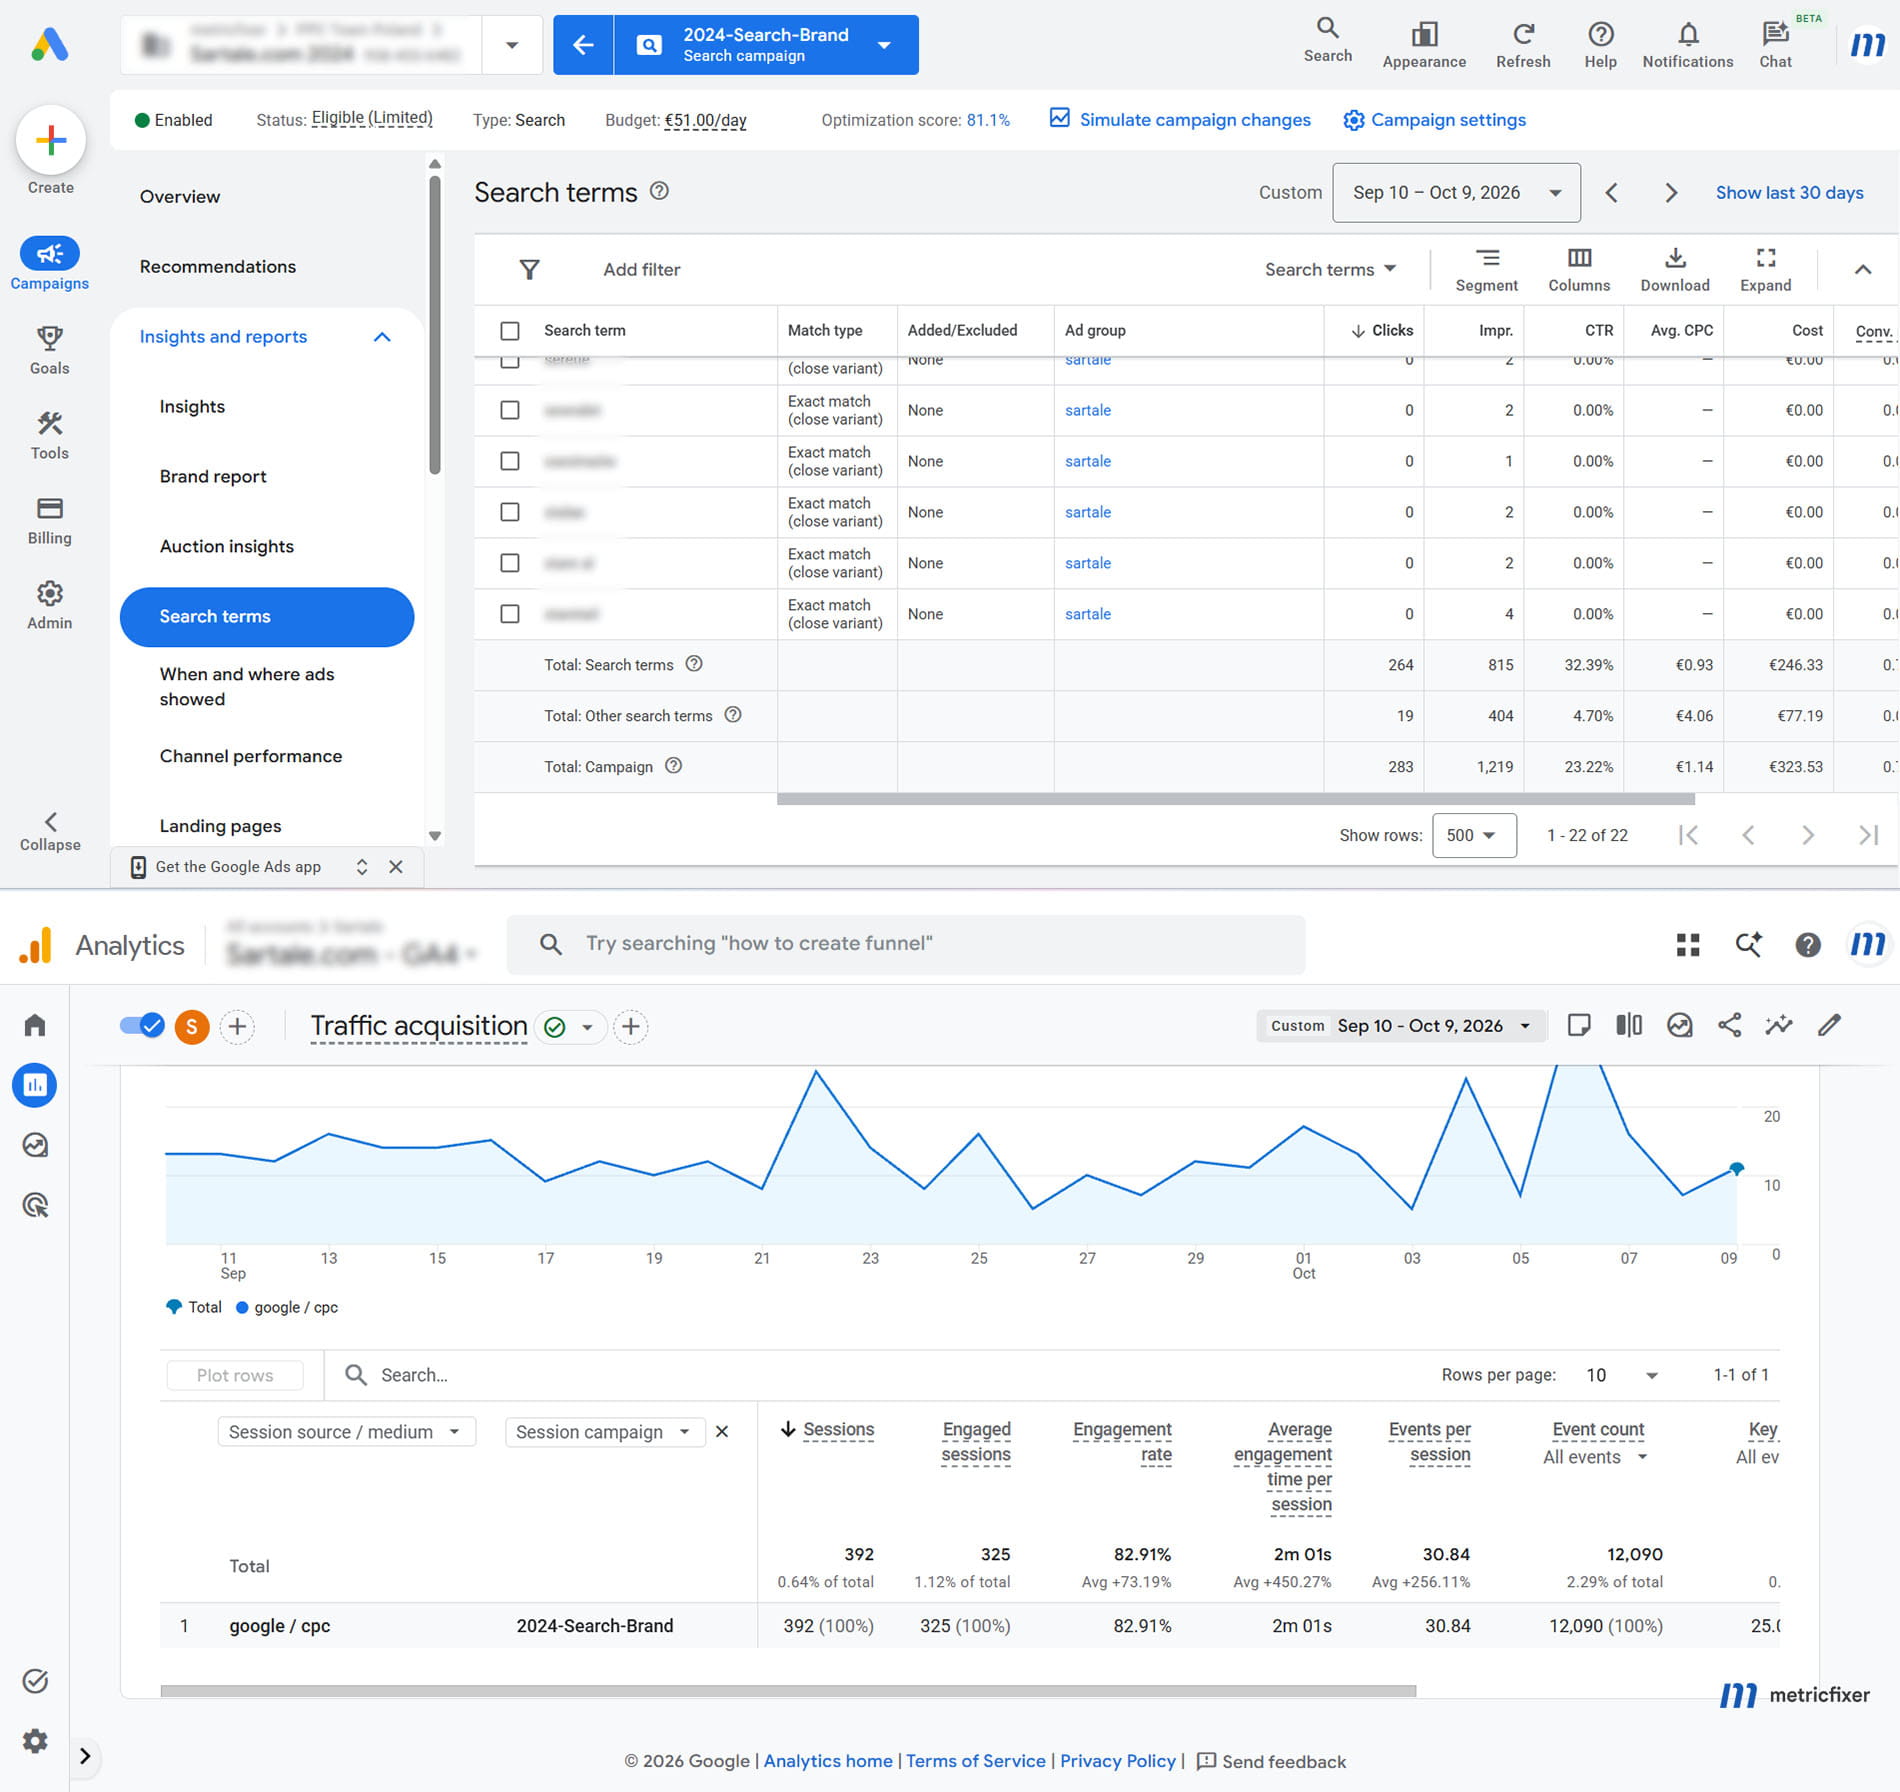Change Show rows 500 dropdown
The height and width of the screenshot is (1792, 1900).
coord(1474,835)
